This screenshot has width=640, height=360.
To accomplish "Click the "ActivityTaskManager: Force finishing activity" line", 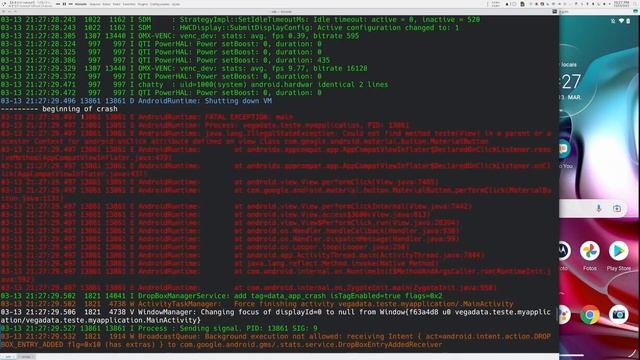I will coord(257,304).
